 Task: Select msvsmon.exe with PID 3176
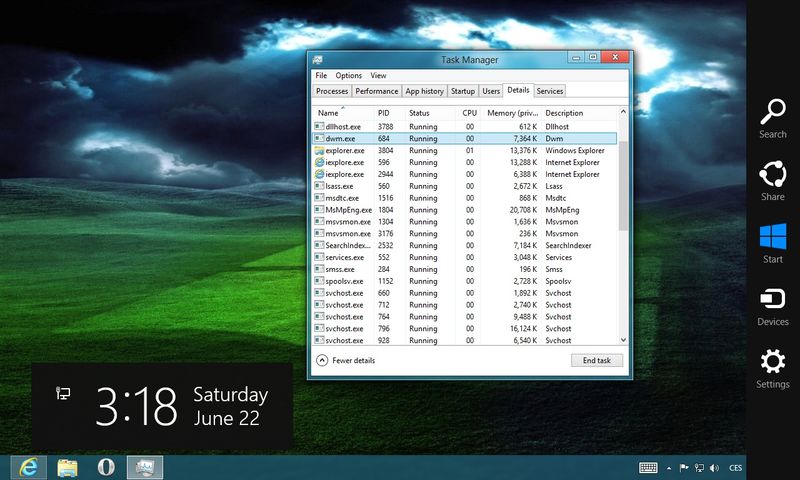point(464,234)
